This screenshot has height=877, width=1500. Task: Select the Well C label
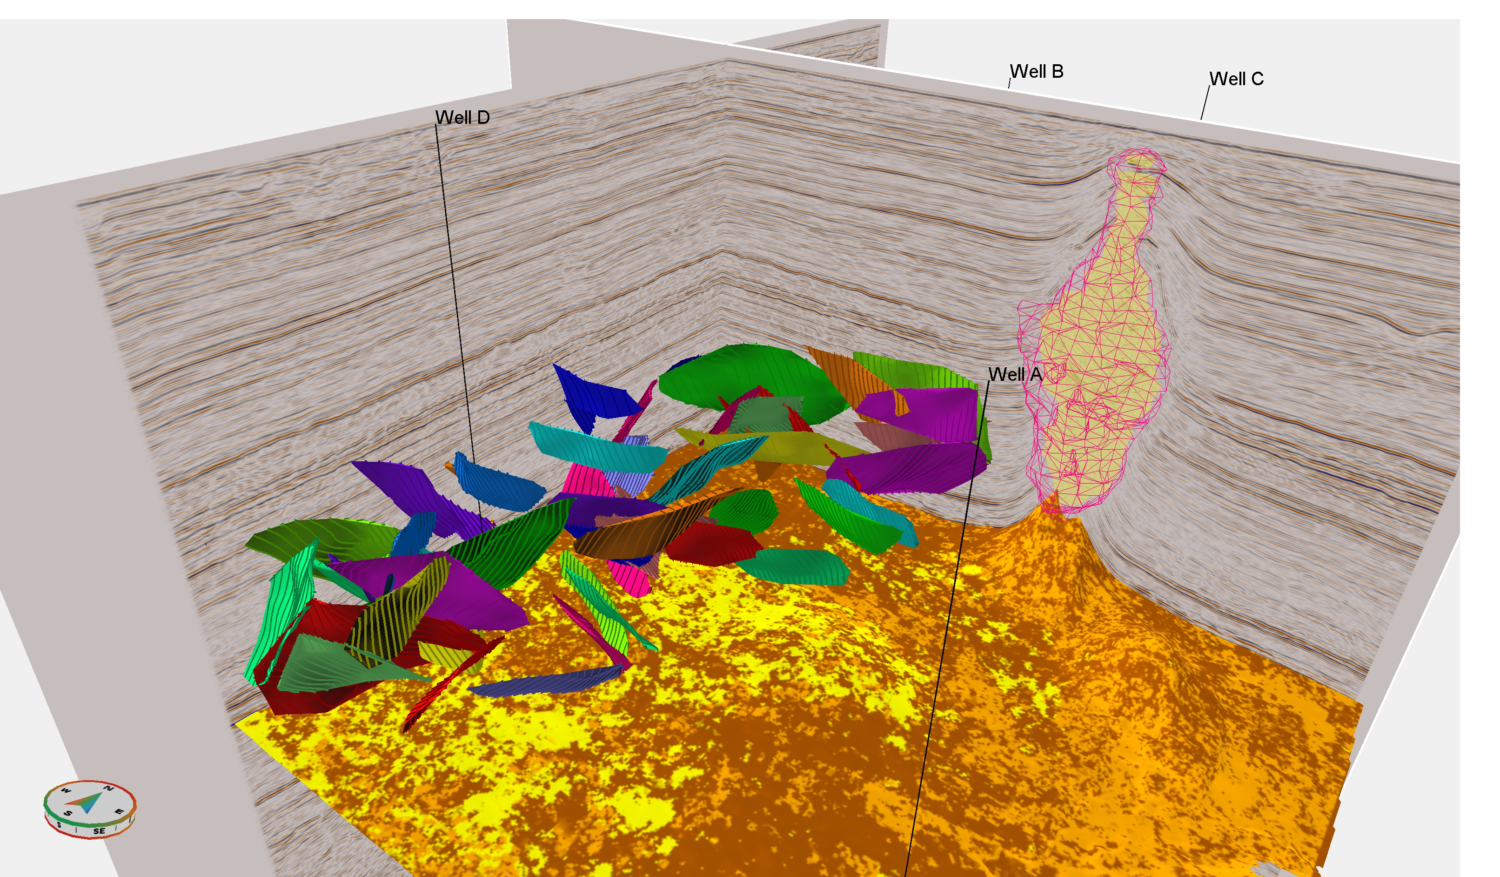(x=1237, y=78)
